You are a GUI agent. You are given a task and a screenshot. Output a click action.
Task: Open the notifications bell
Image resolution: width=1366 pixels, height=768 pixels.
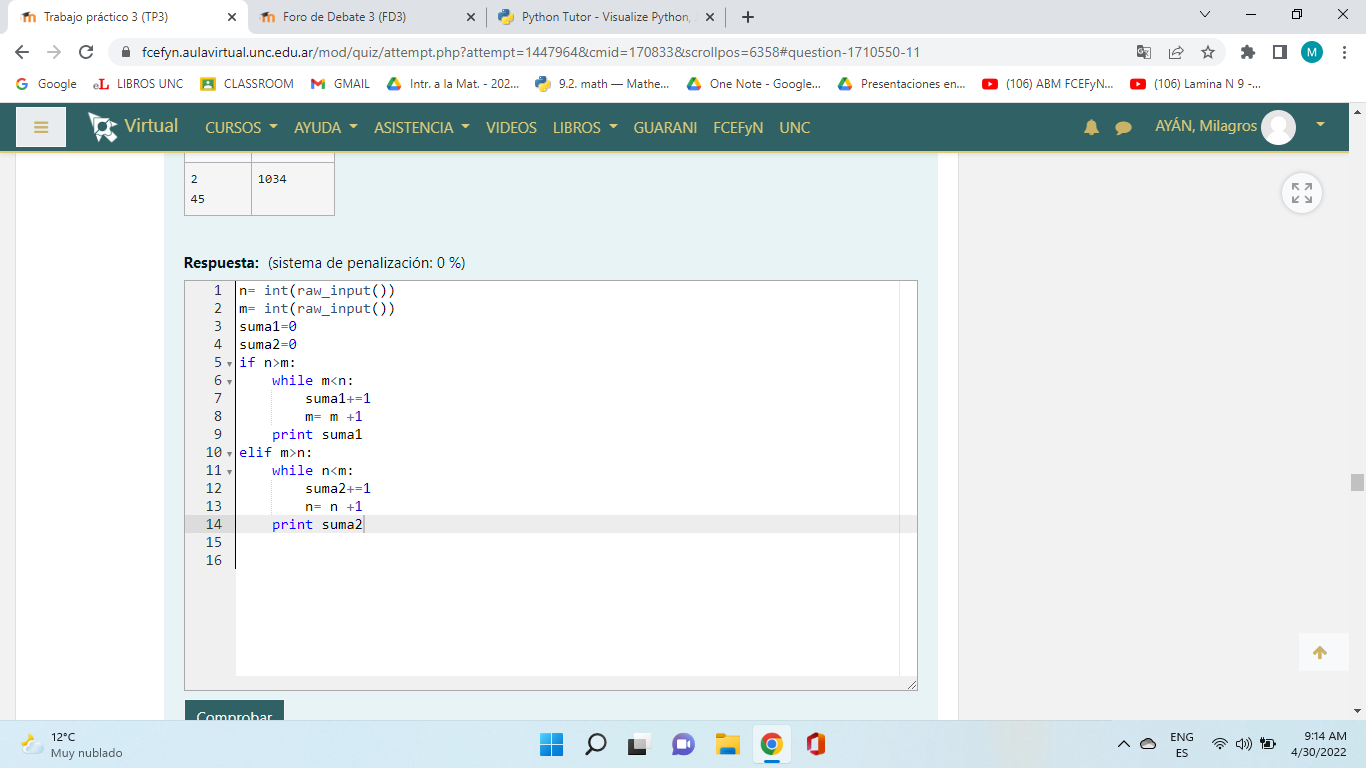tap(1091, 128)
